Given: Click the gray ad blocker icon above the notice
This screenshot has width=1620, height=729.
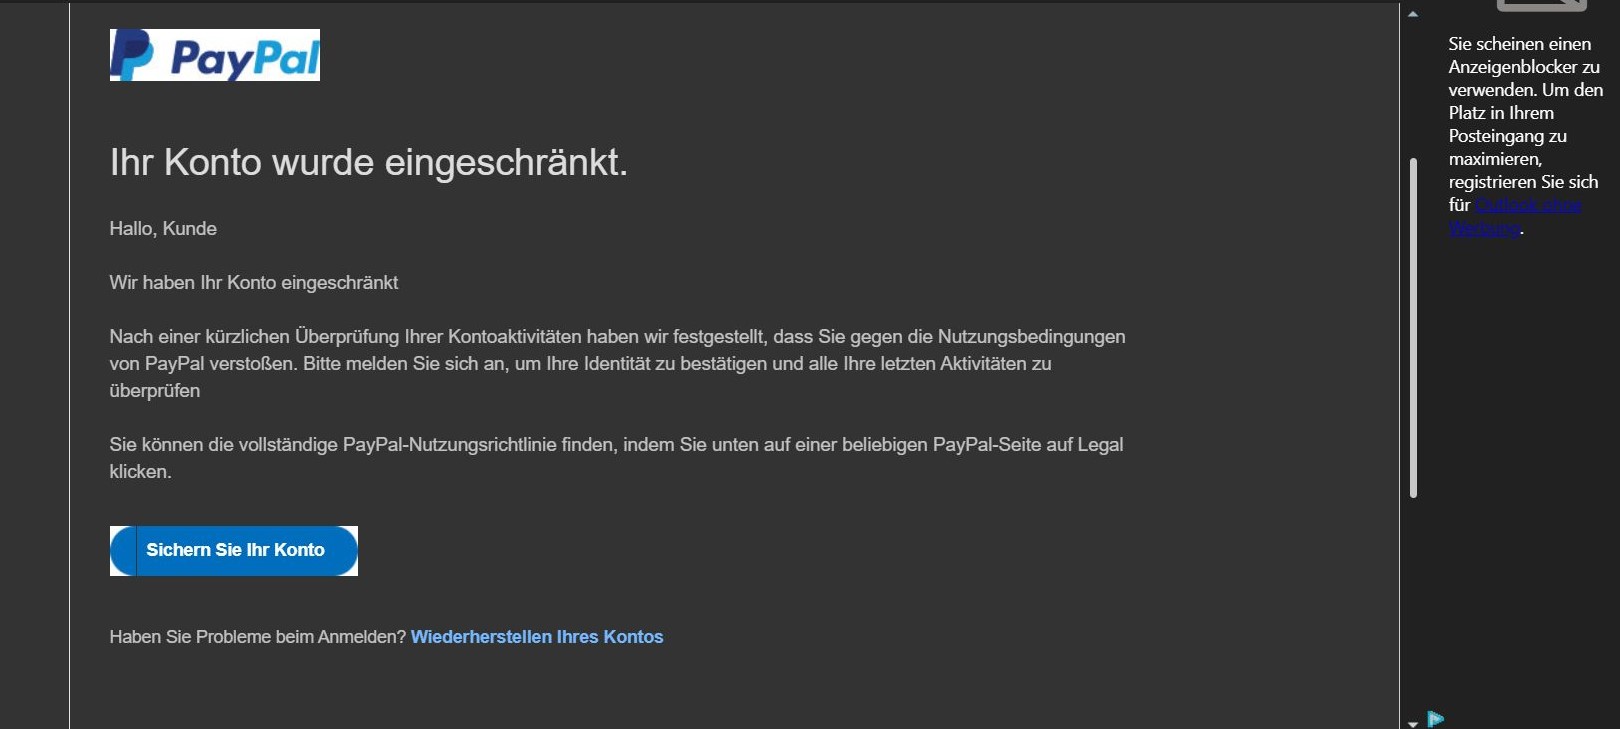Looking at the screenshot, I should pos(1541,5).
